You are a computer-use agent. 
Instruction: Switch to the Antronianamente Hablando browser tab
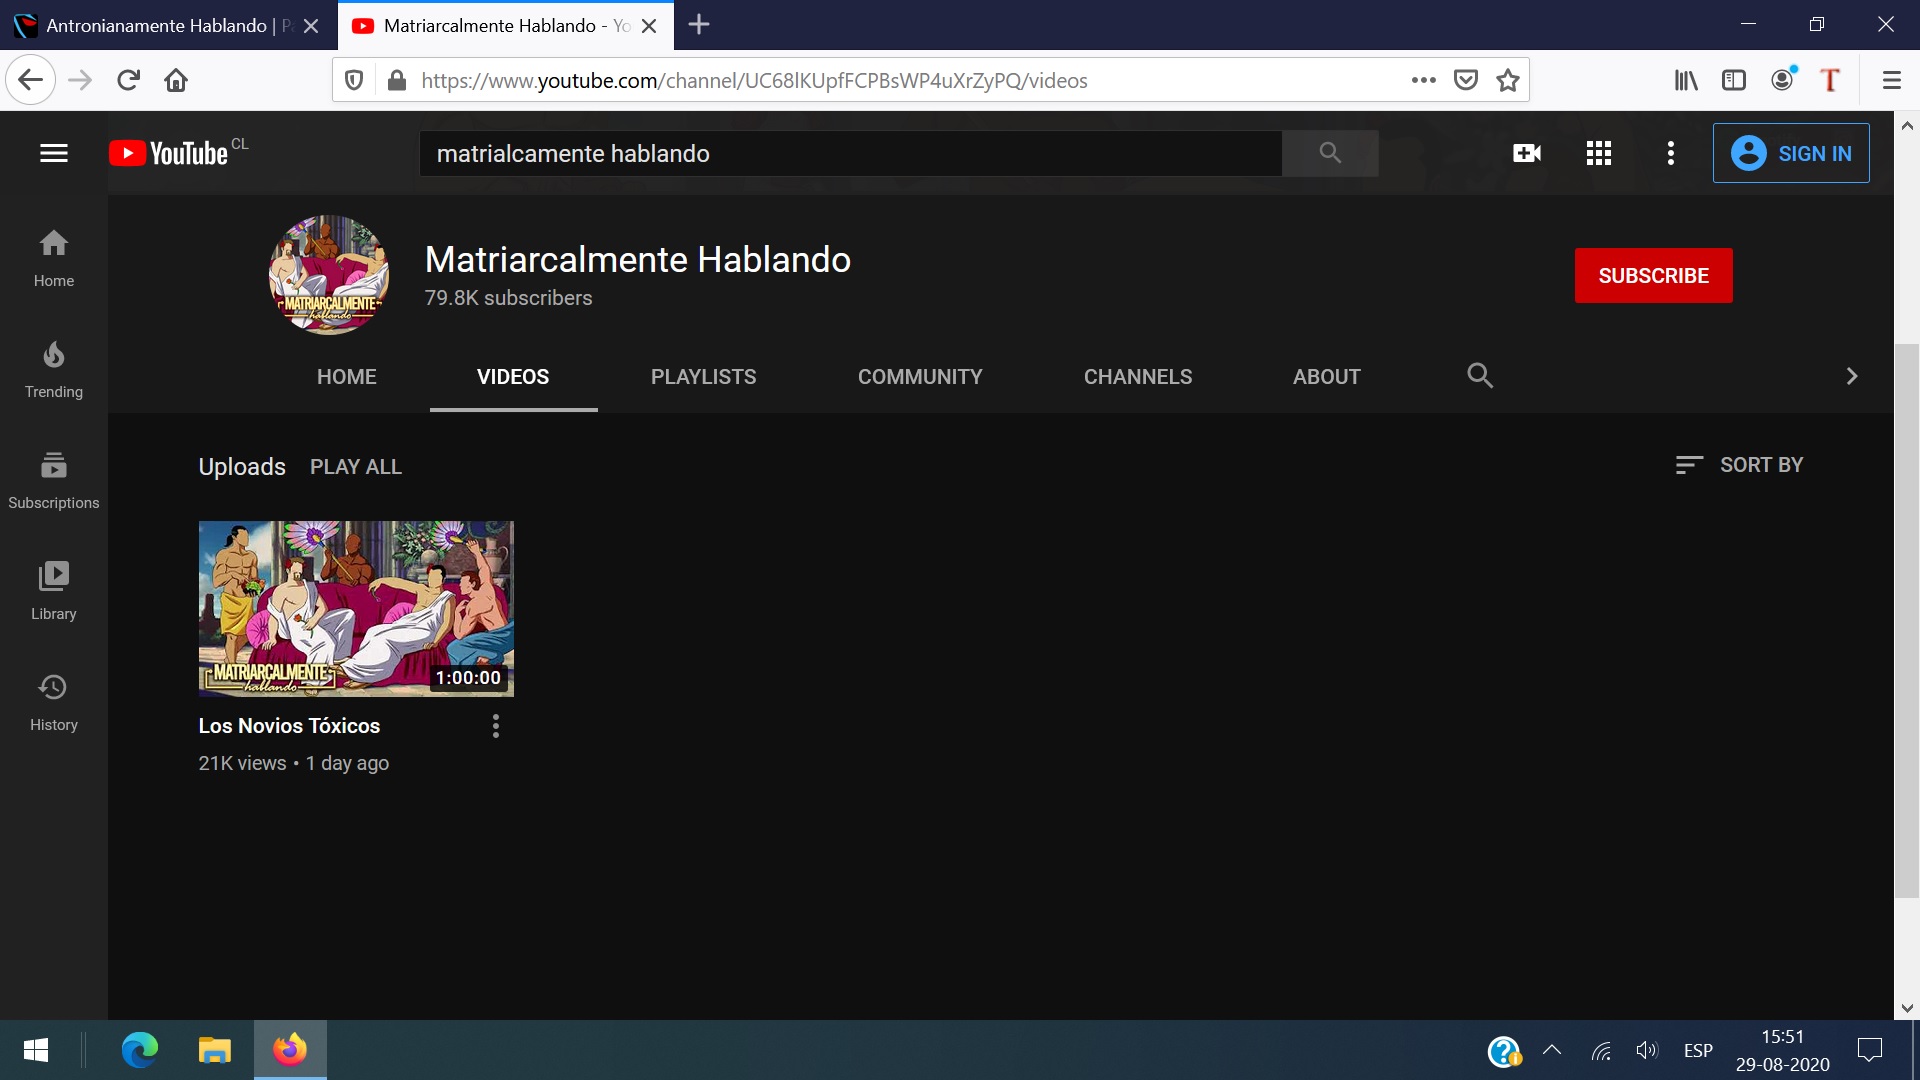[x=168, y=25]
